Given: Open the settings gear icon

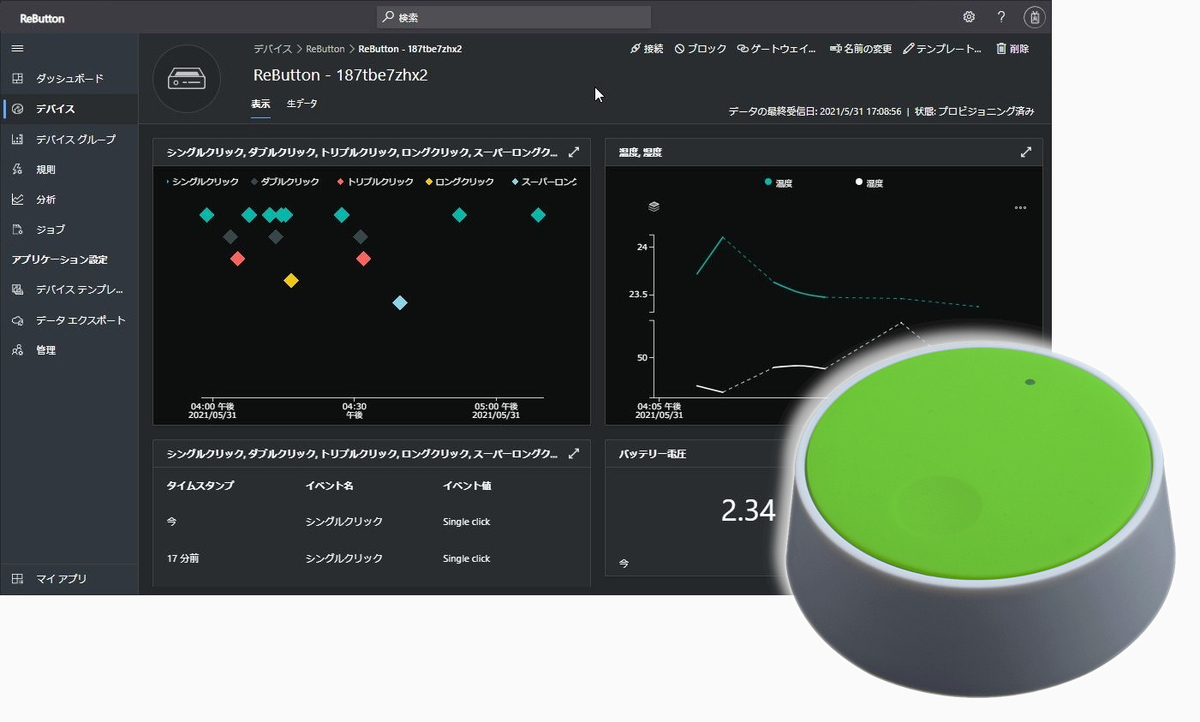Looking at the screenshot, I should [x=969, y=17].
